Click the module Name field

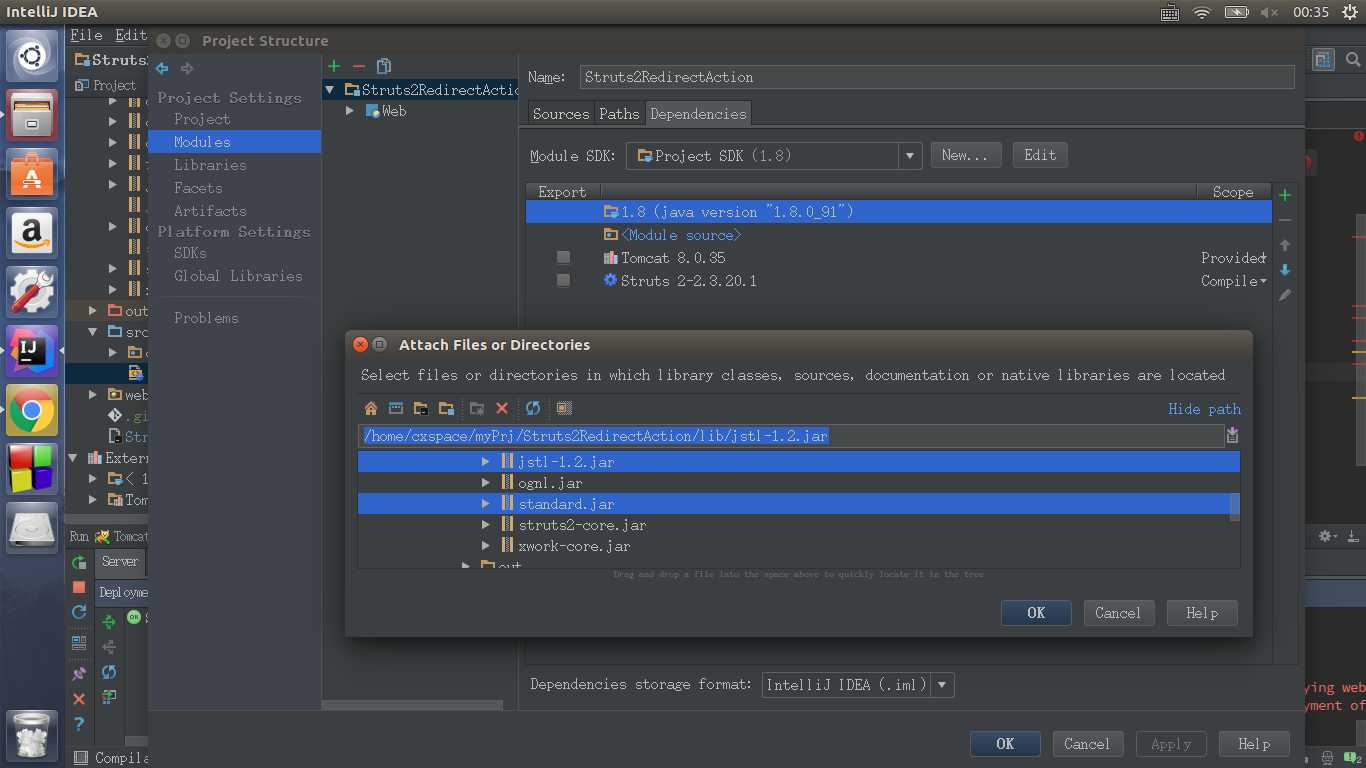click(x=937, y=77)
